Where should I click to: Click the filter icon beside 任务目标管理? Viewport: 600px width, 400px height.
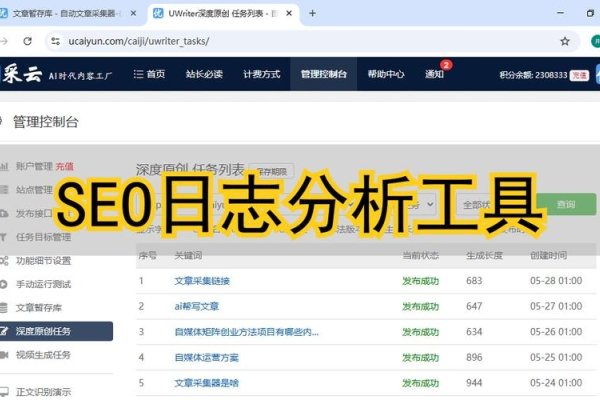(3, 237)
